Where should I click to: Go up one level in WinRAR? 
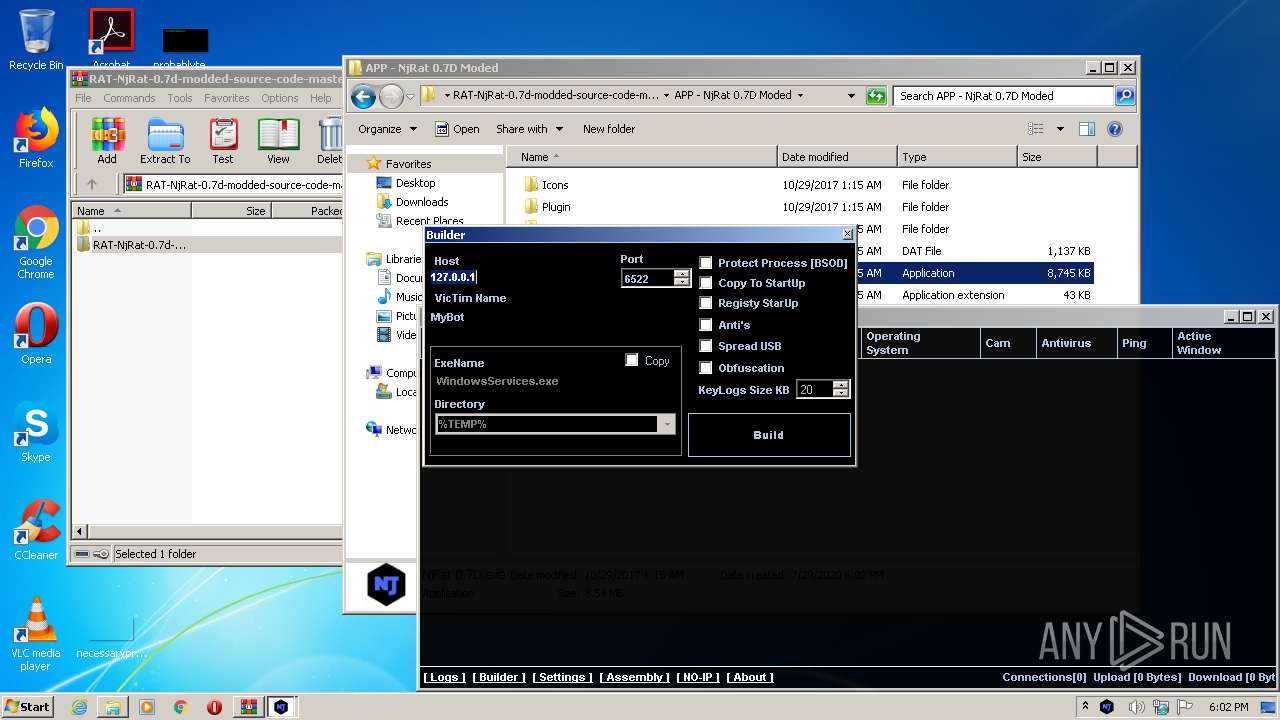tap(92, 184)
